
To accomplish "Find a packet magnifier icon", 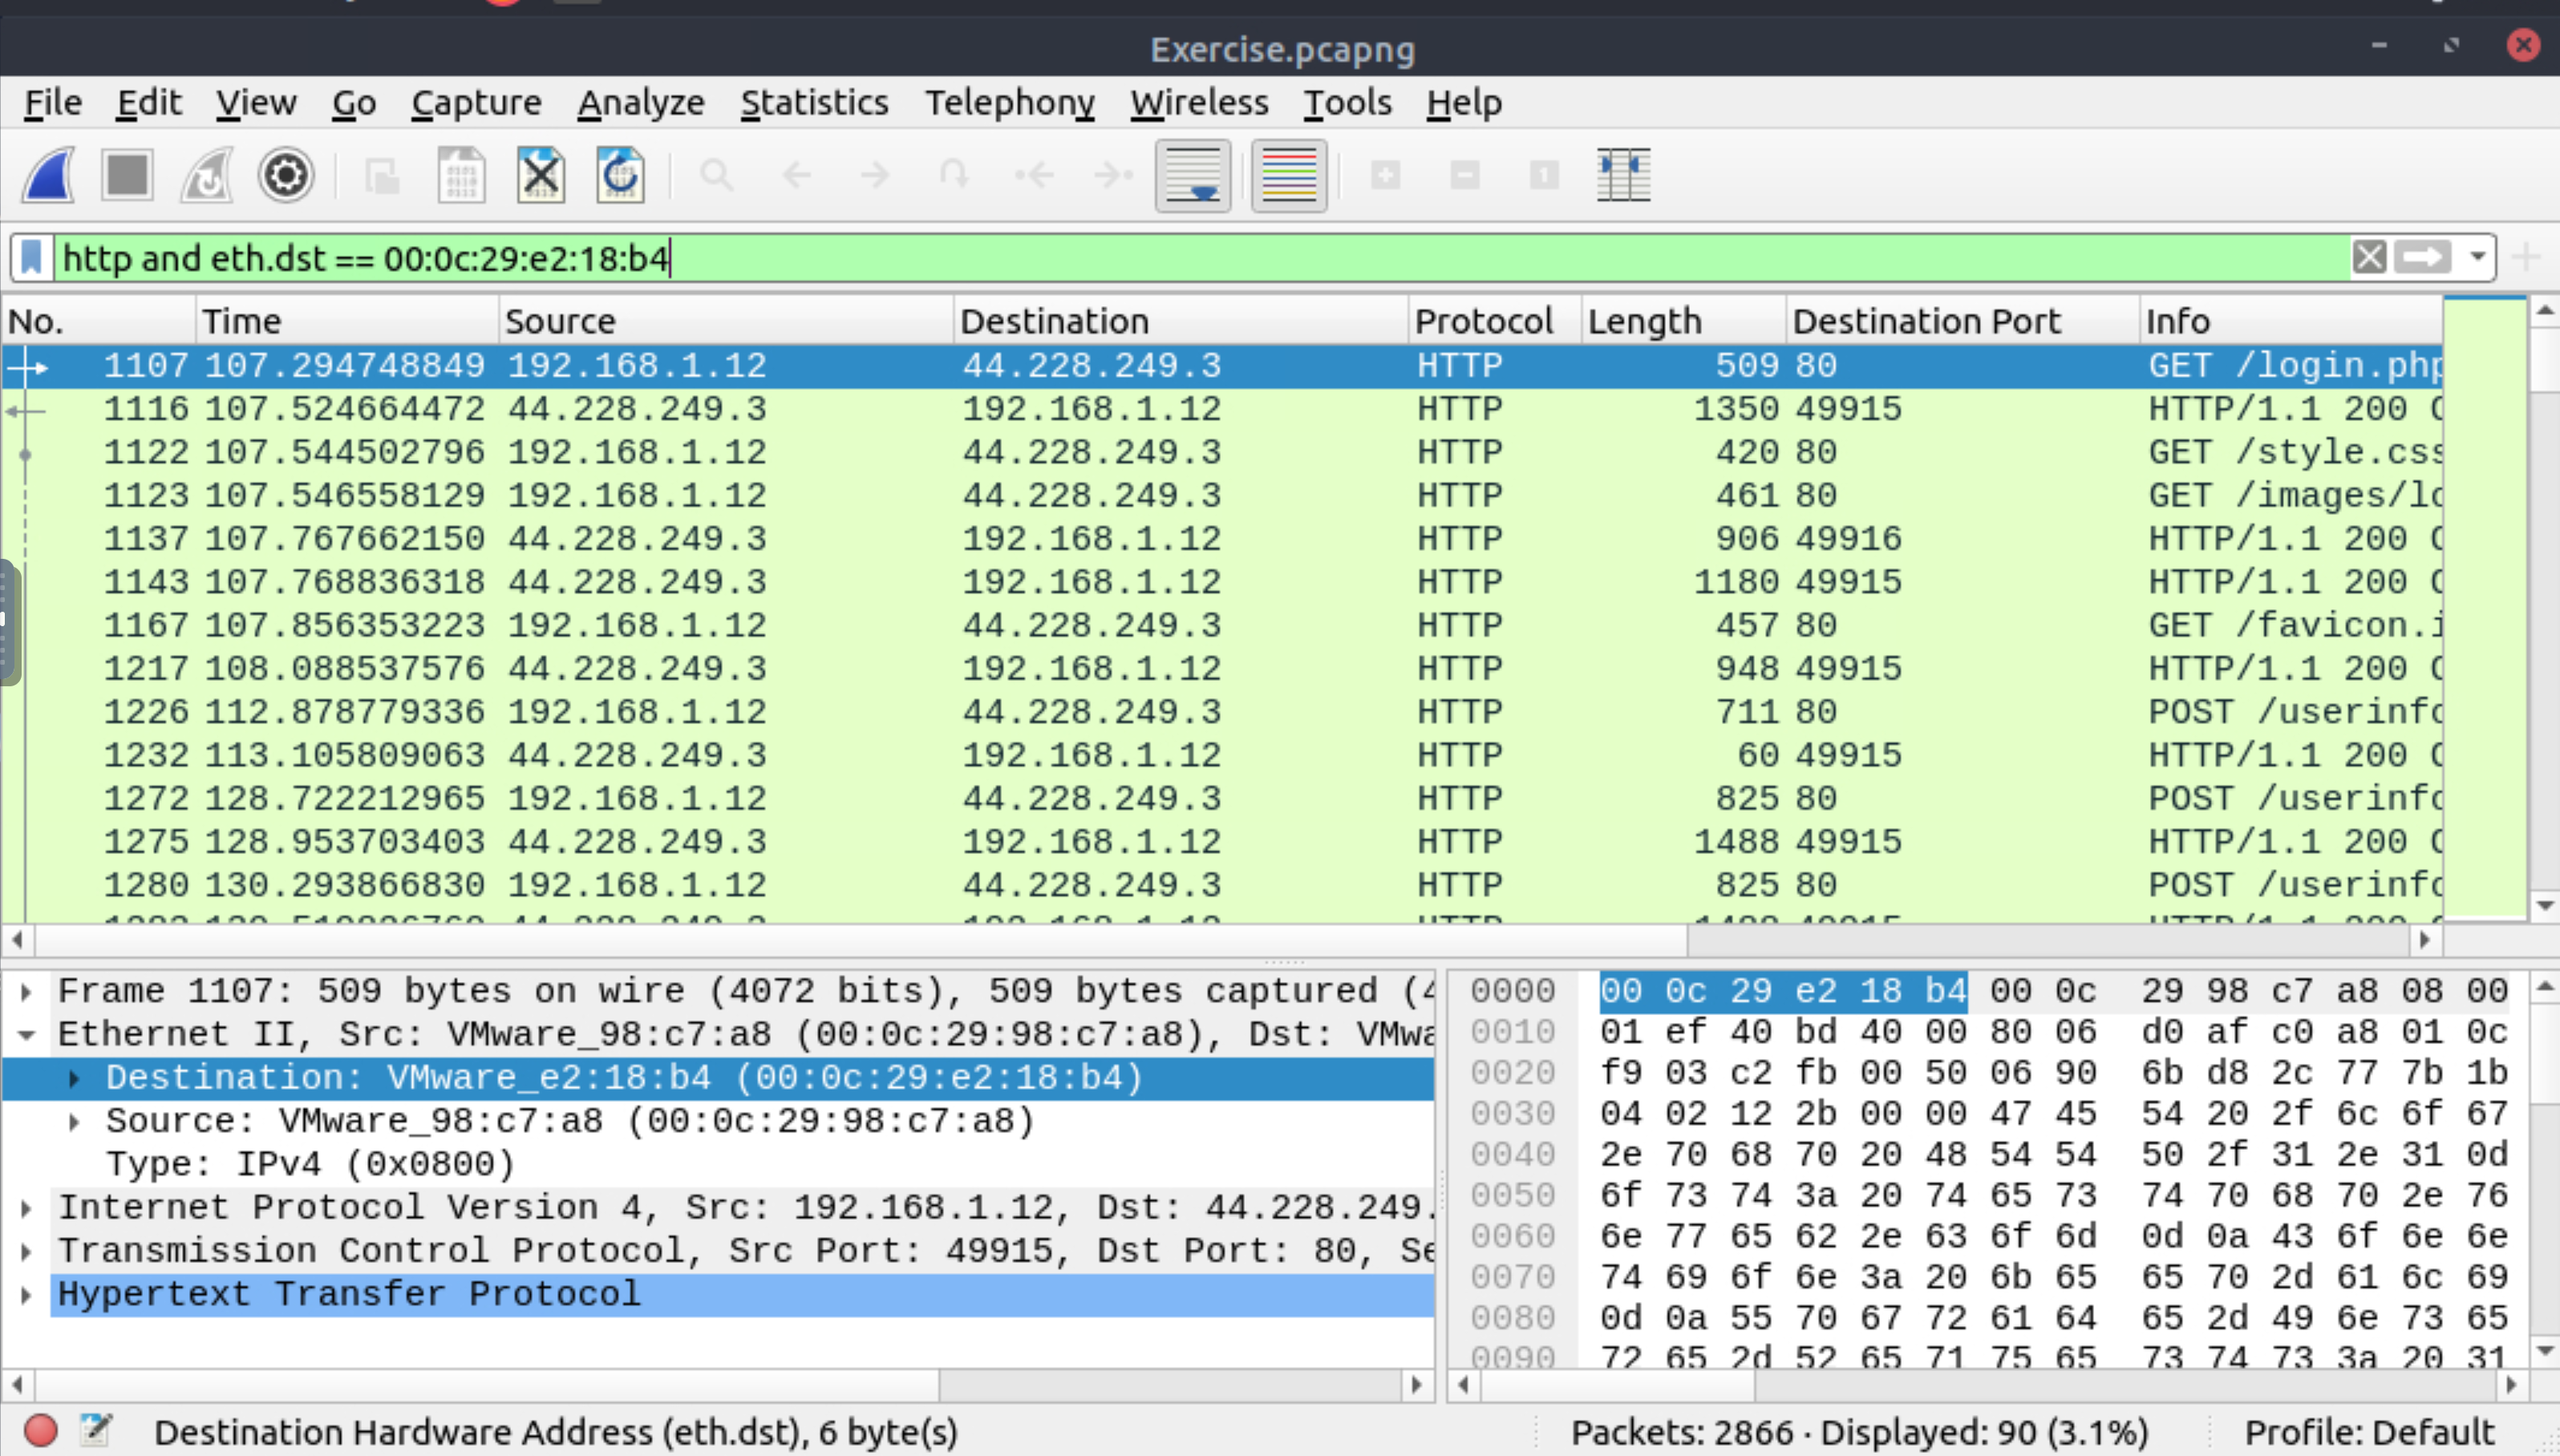I will [x=716, y=175].
